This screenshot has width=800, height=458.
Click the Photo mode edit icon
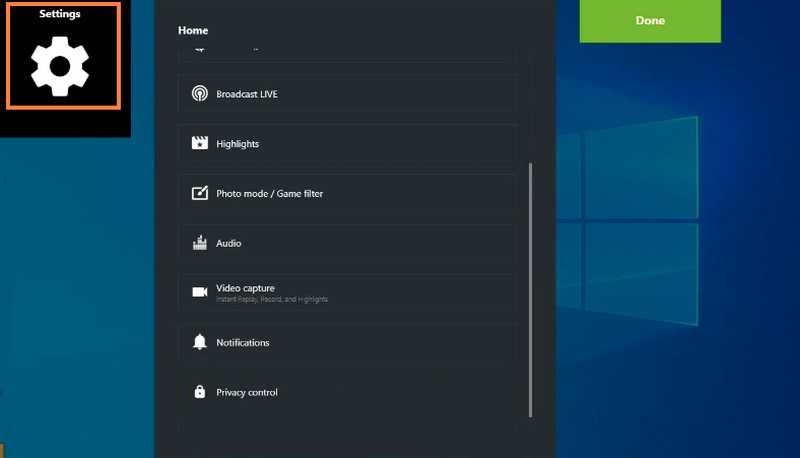pos(199,193)
